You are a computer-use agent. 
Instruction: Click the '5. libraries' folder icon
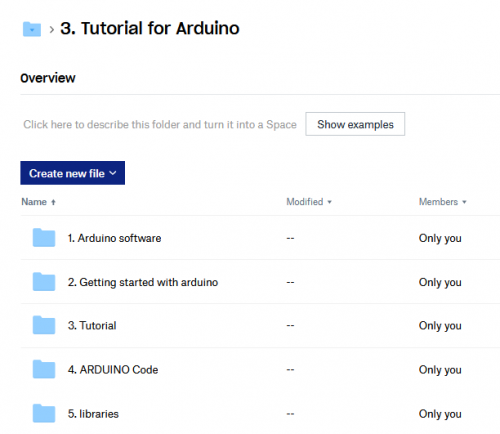(x=44, y=413)
